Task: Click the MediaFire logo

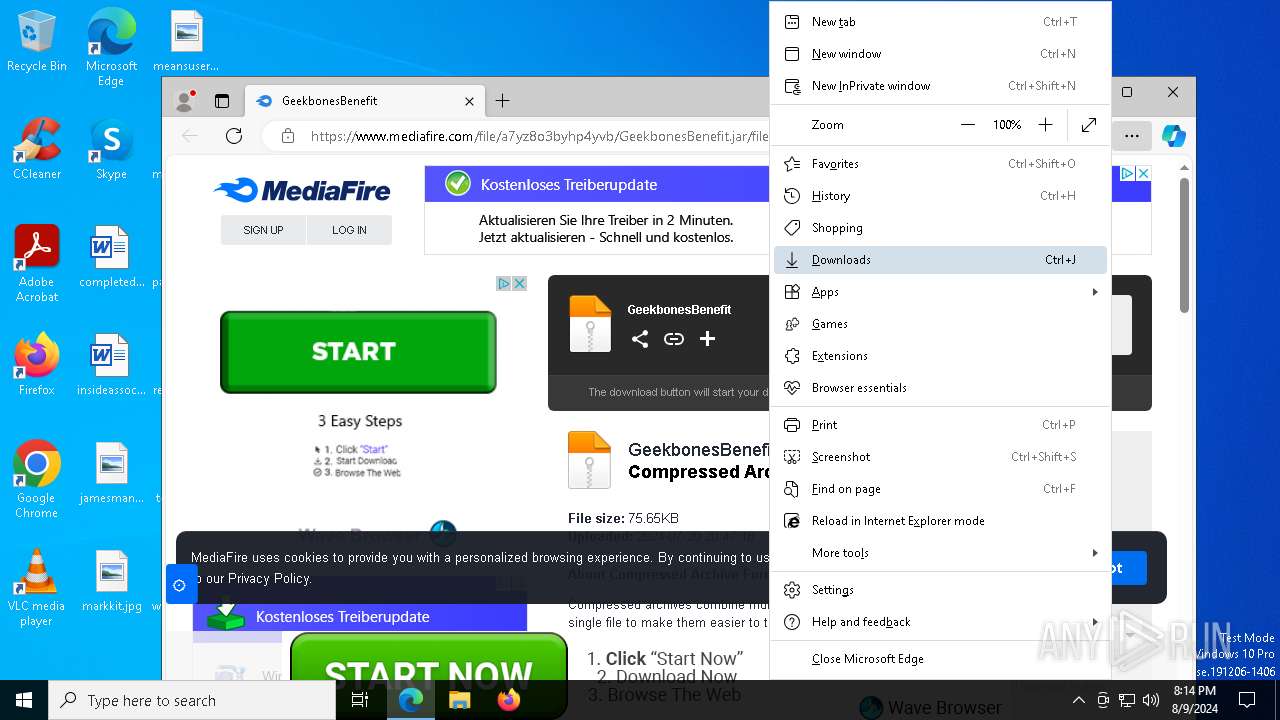Action: click(302, 190)
